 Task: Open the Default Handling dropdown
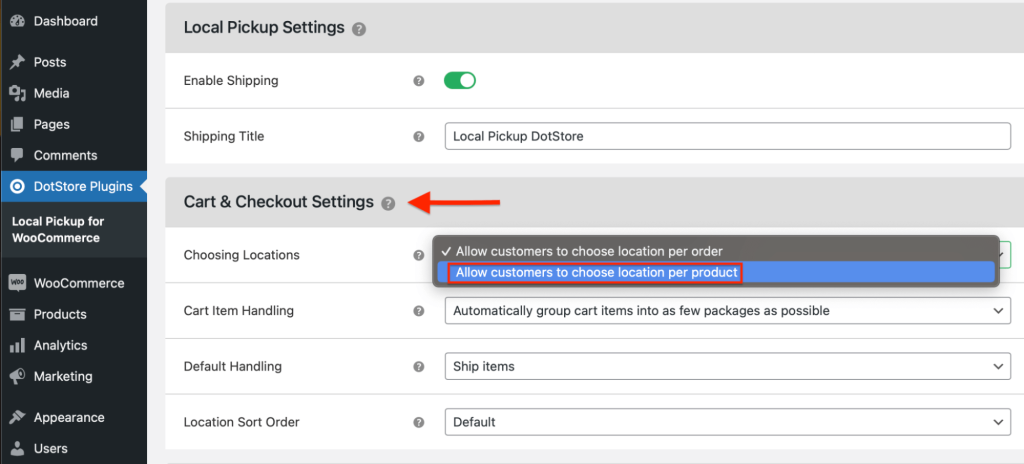click(728, 367)
